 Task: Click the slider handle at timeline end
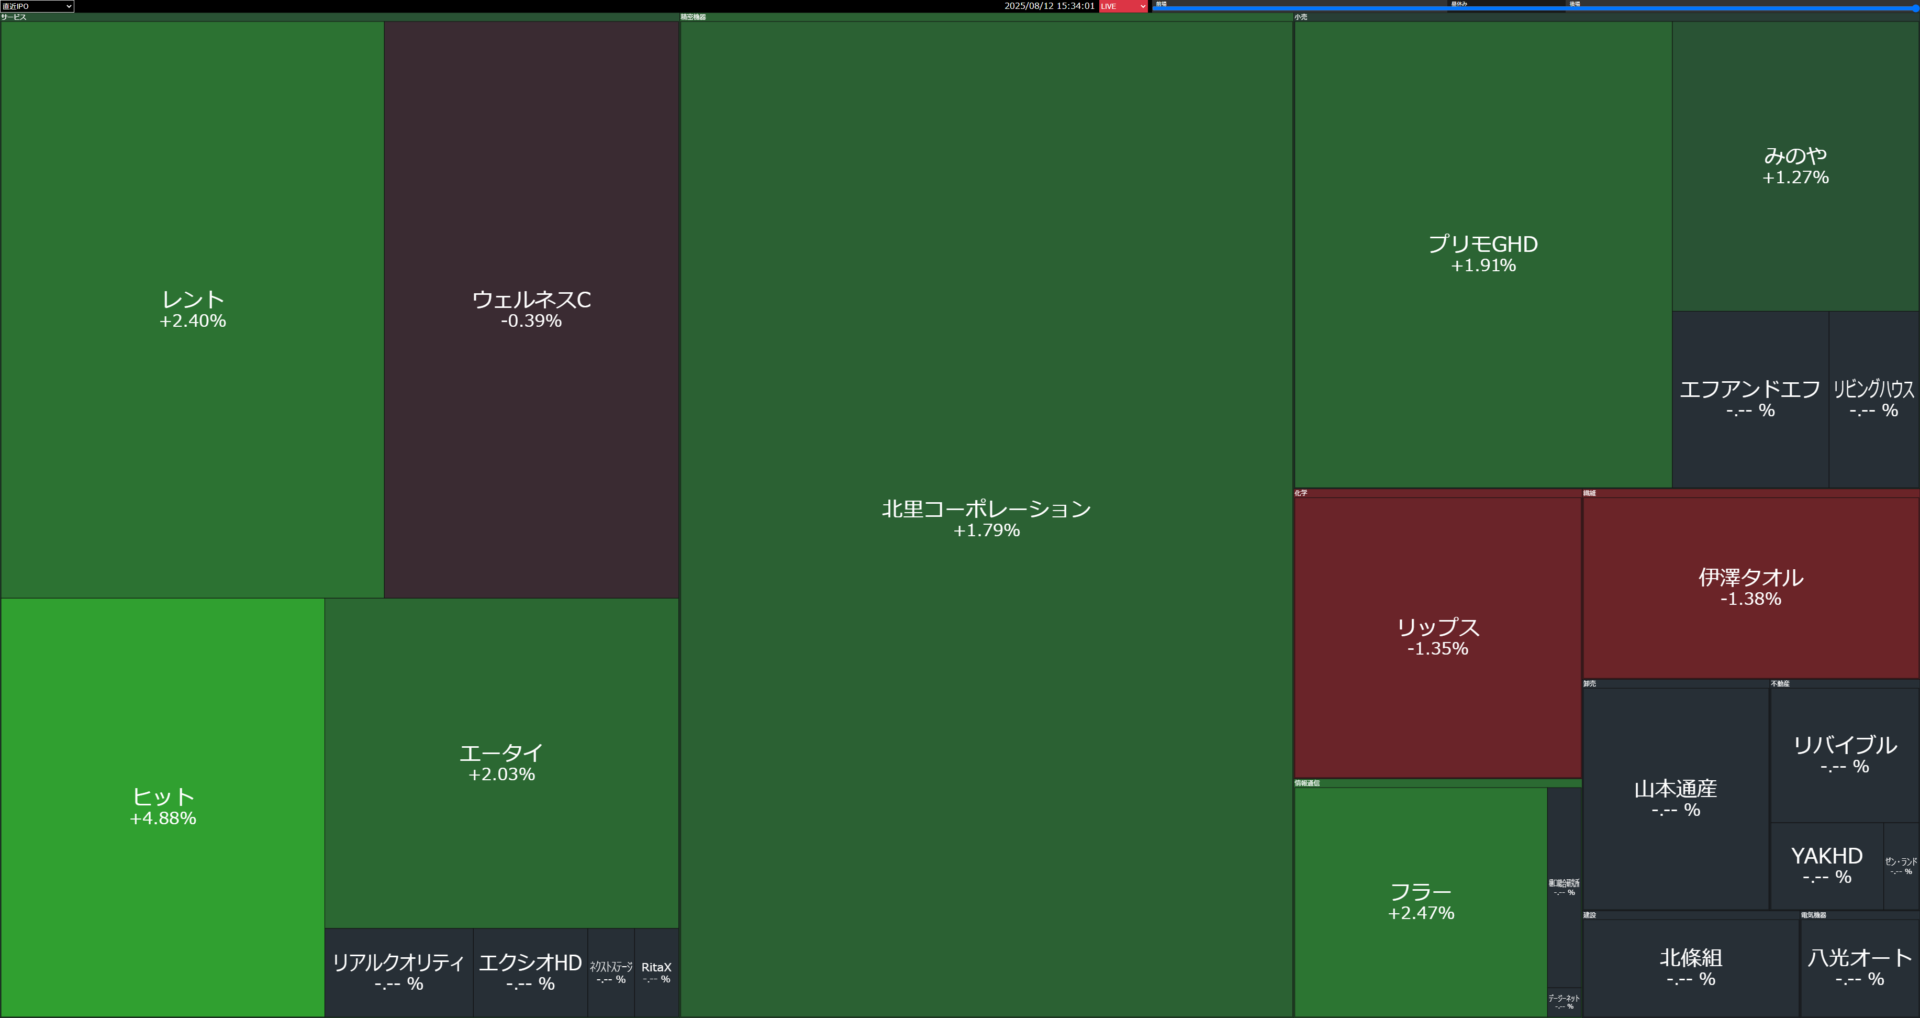tap(1916, 8)
